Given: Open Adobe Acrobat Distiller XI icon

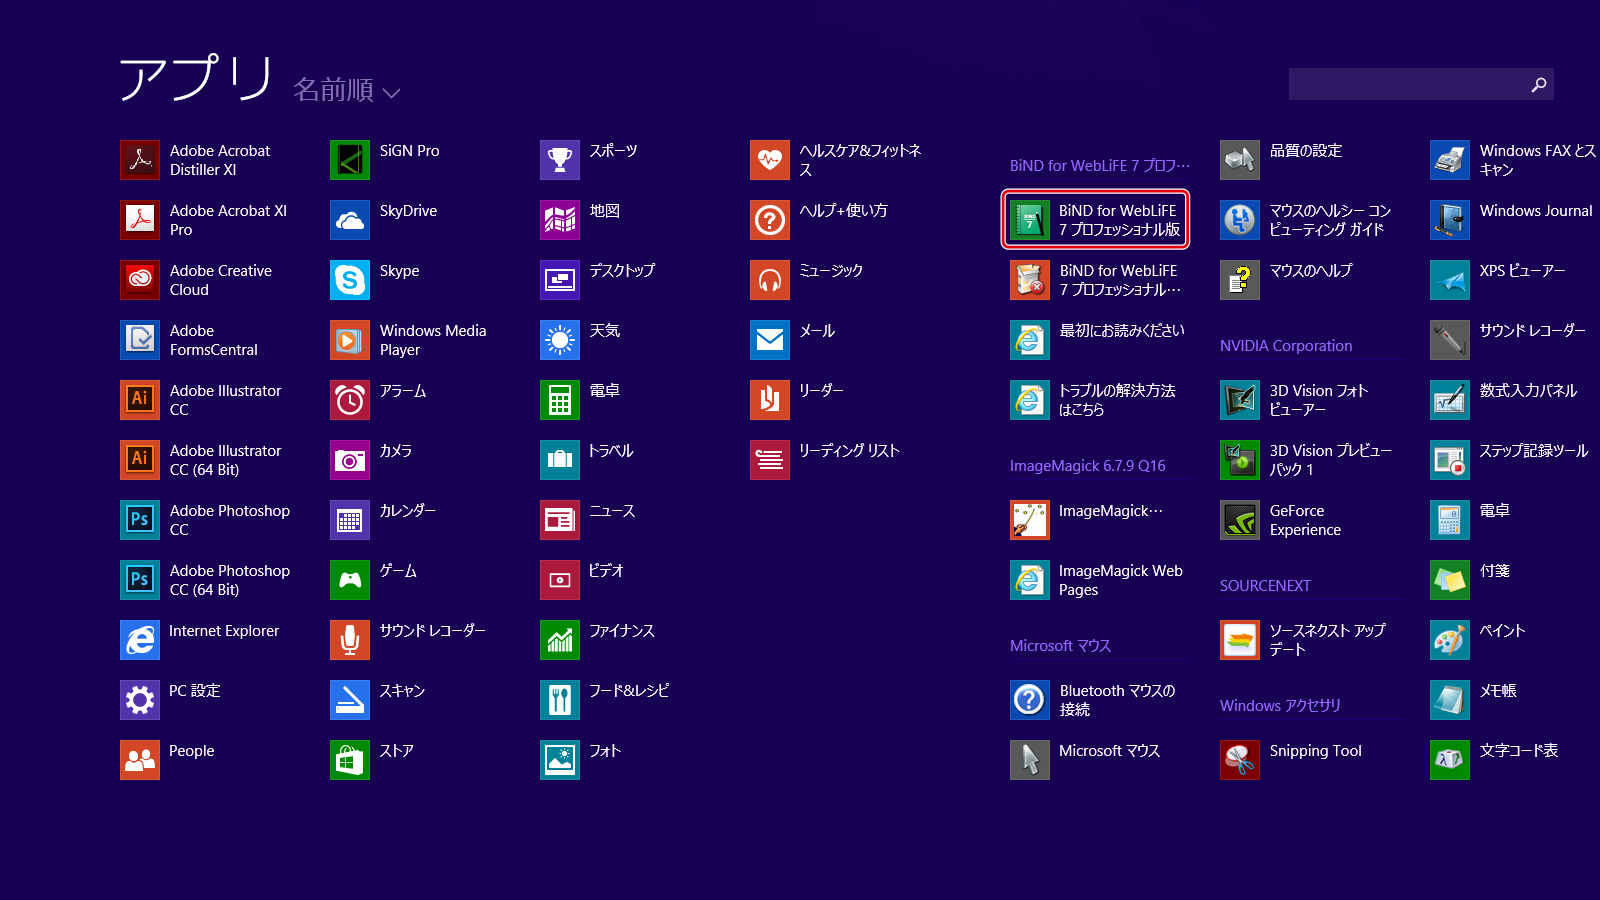Looking at the screenshot, I should 140,160.
